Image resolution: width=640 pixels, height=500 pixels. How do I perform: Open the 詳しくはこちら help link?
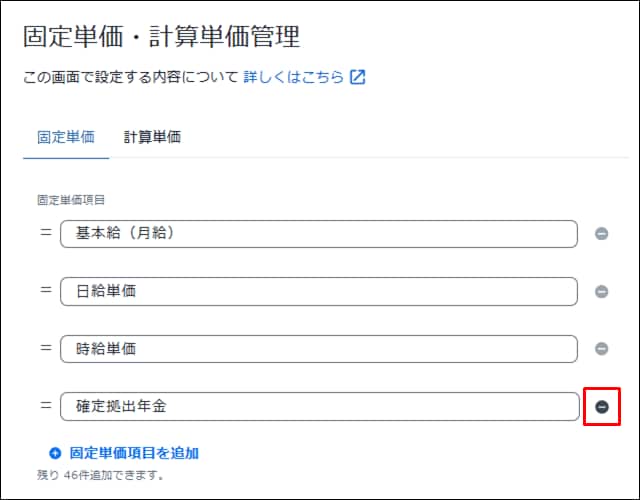[293, 77]
